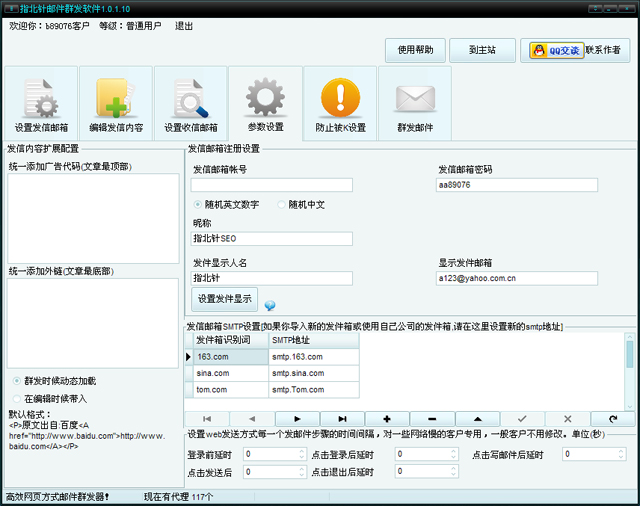This screenshot has width=640, height=506.
Task: Click the SMTP地址 column header
Action: coord(314,340)
